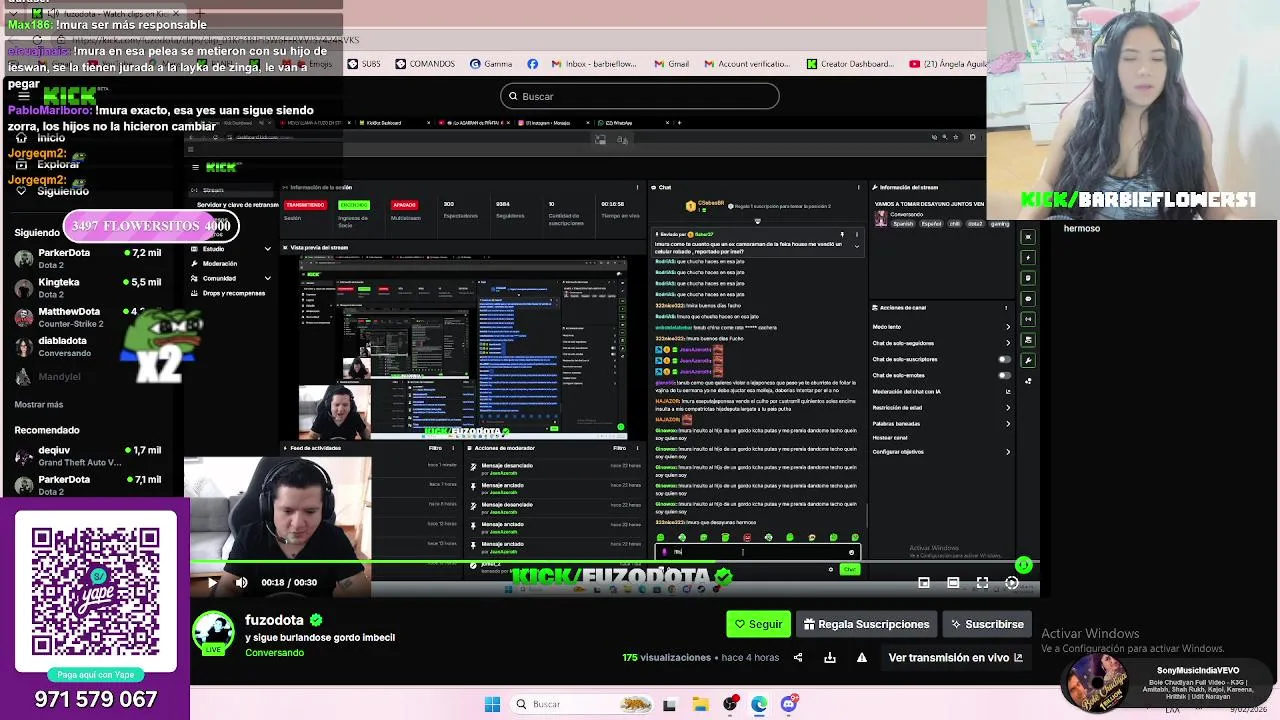Open the Gamma bookmark
1280x720 pixels.
[x=491, y=64]
